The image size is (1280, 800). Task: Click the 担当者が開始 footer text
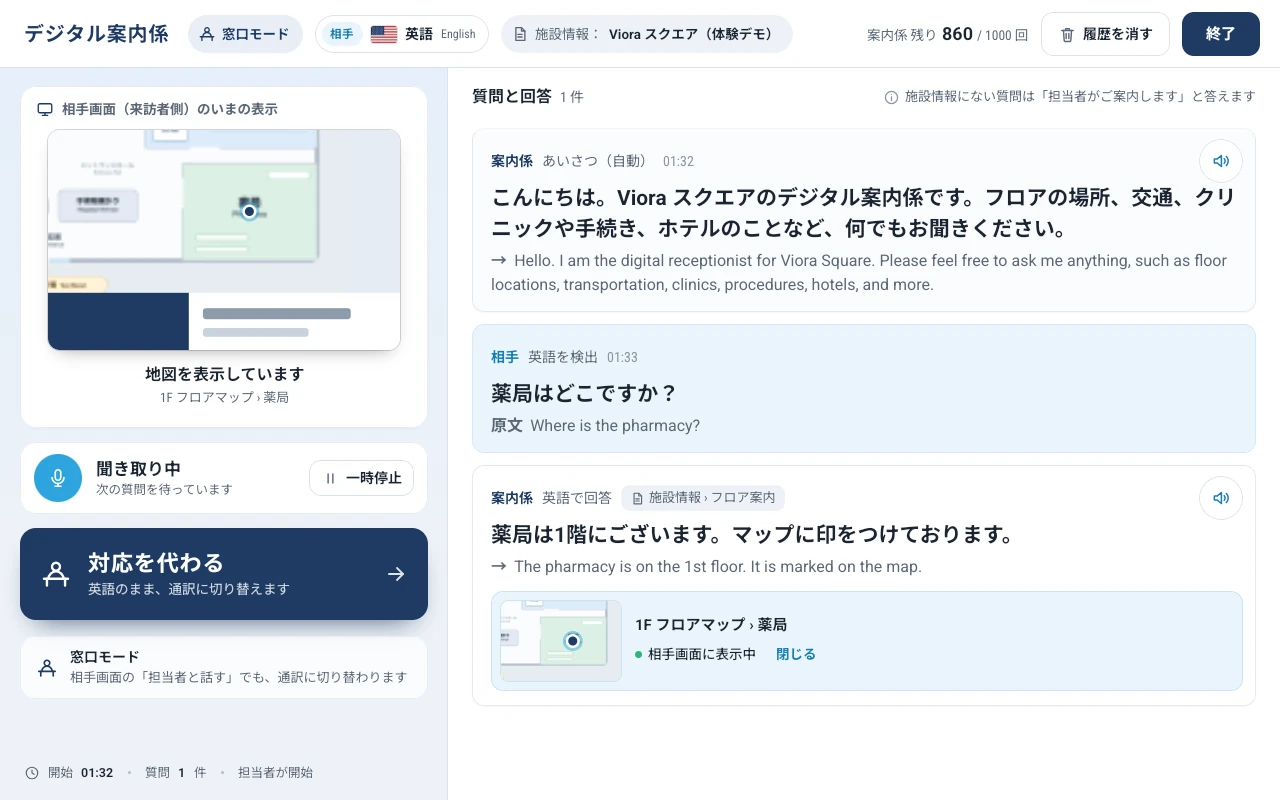click(x=275, y=773)
